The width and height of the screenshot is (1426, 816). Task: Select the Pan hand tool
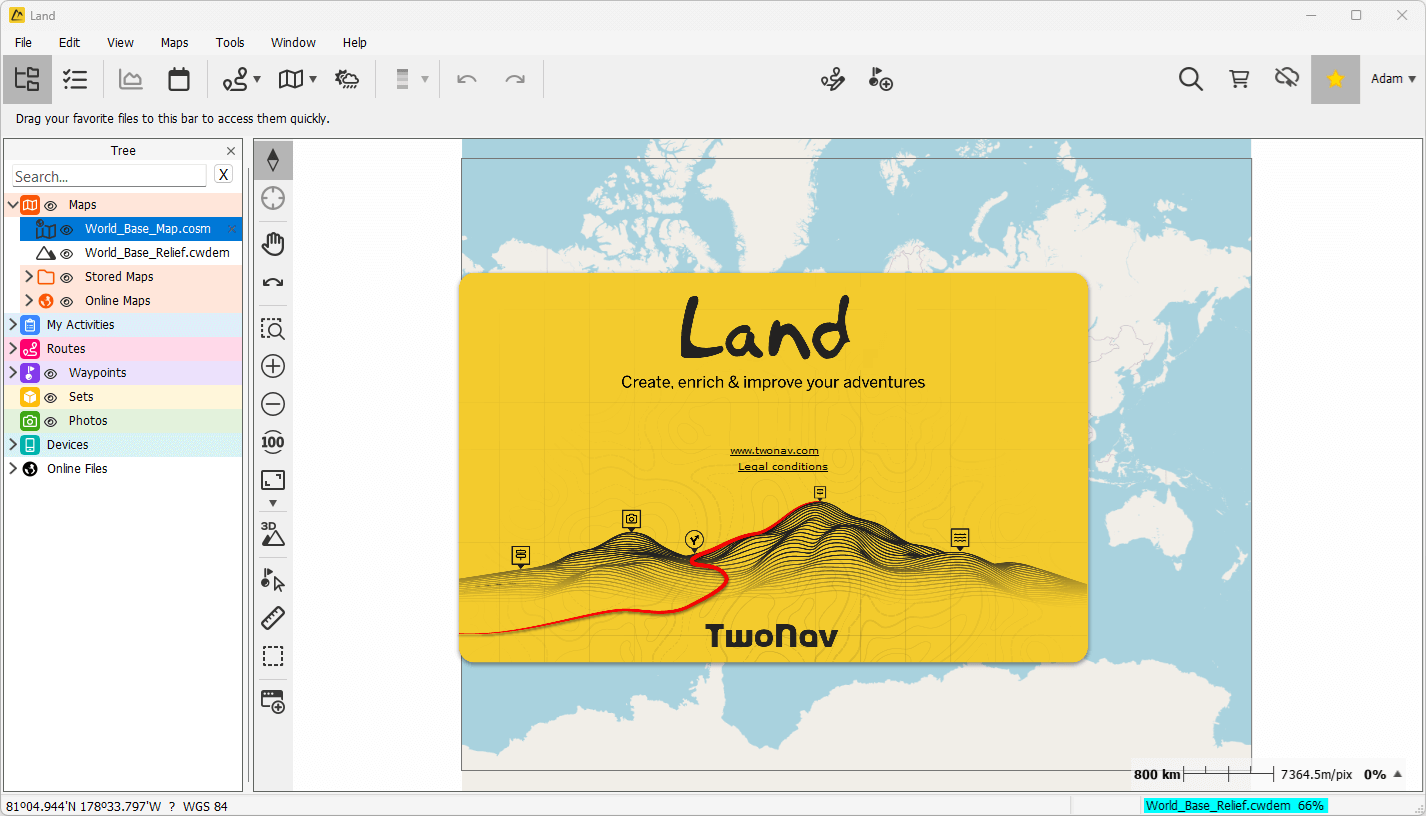pos(272,243)
